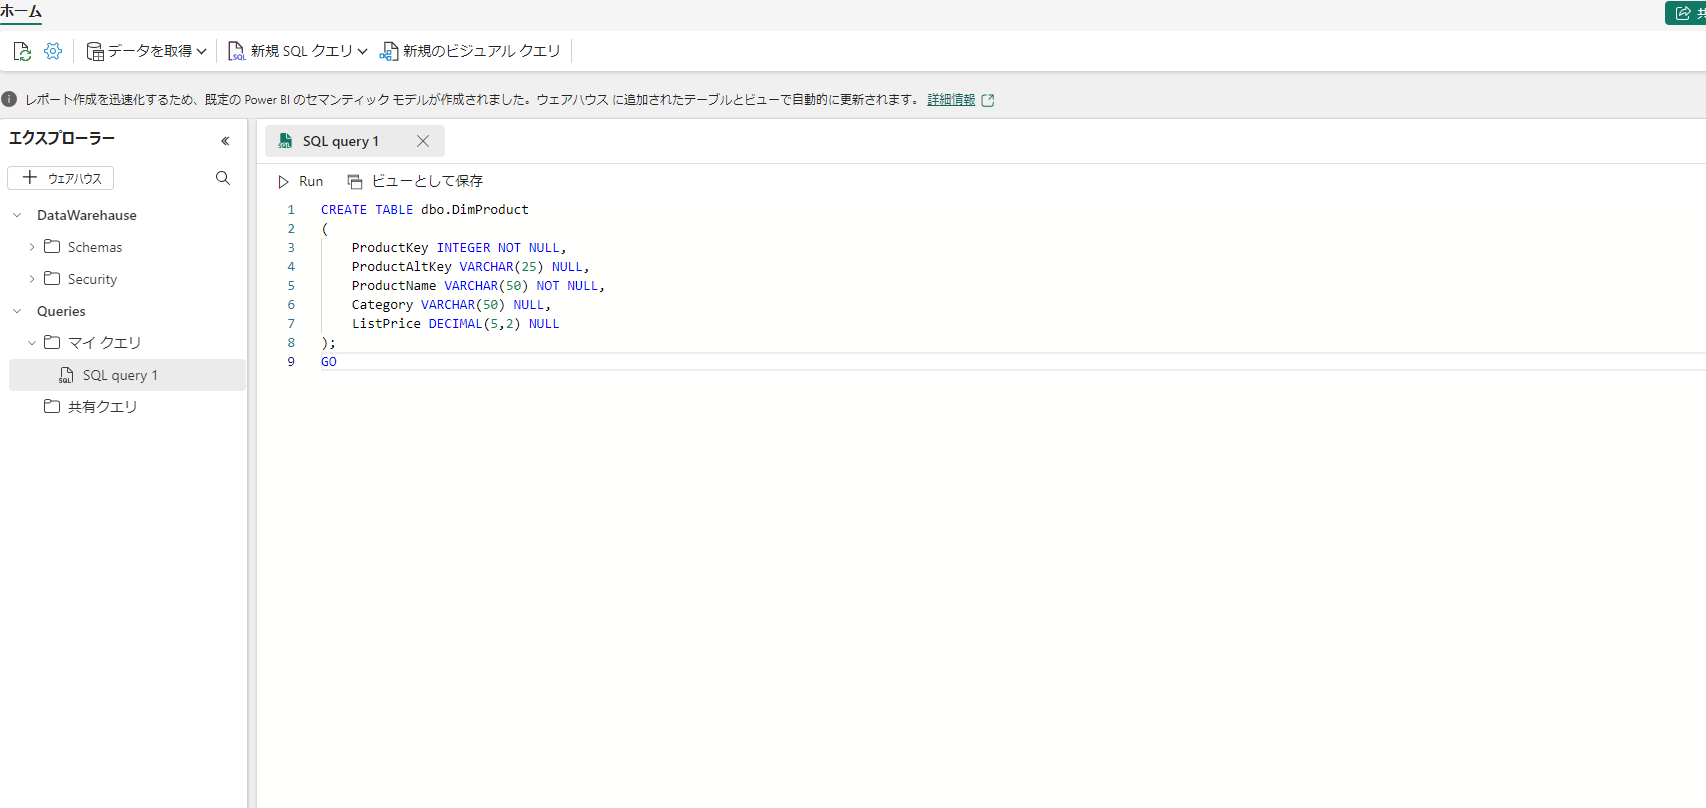This screenshot has width=1706, height=808.
Task: Click the refresh icon in toolbar
Action: pyautogui.click(x=22, y=51)
